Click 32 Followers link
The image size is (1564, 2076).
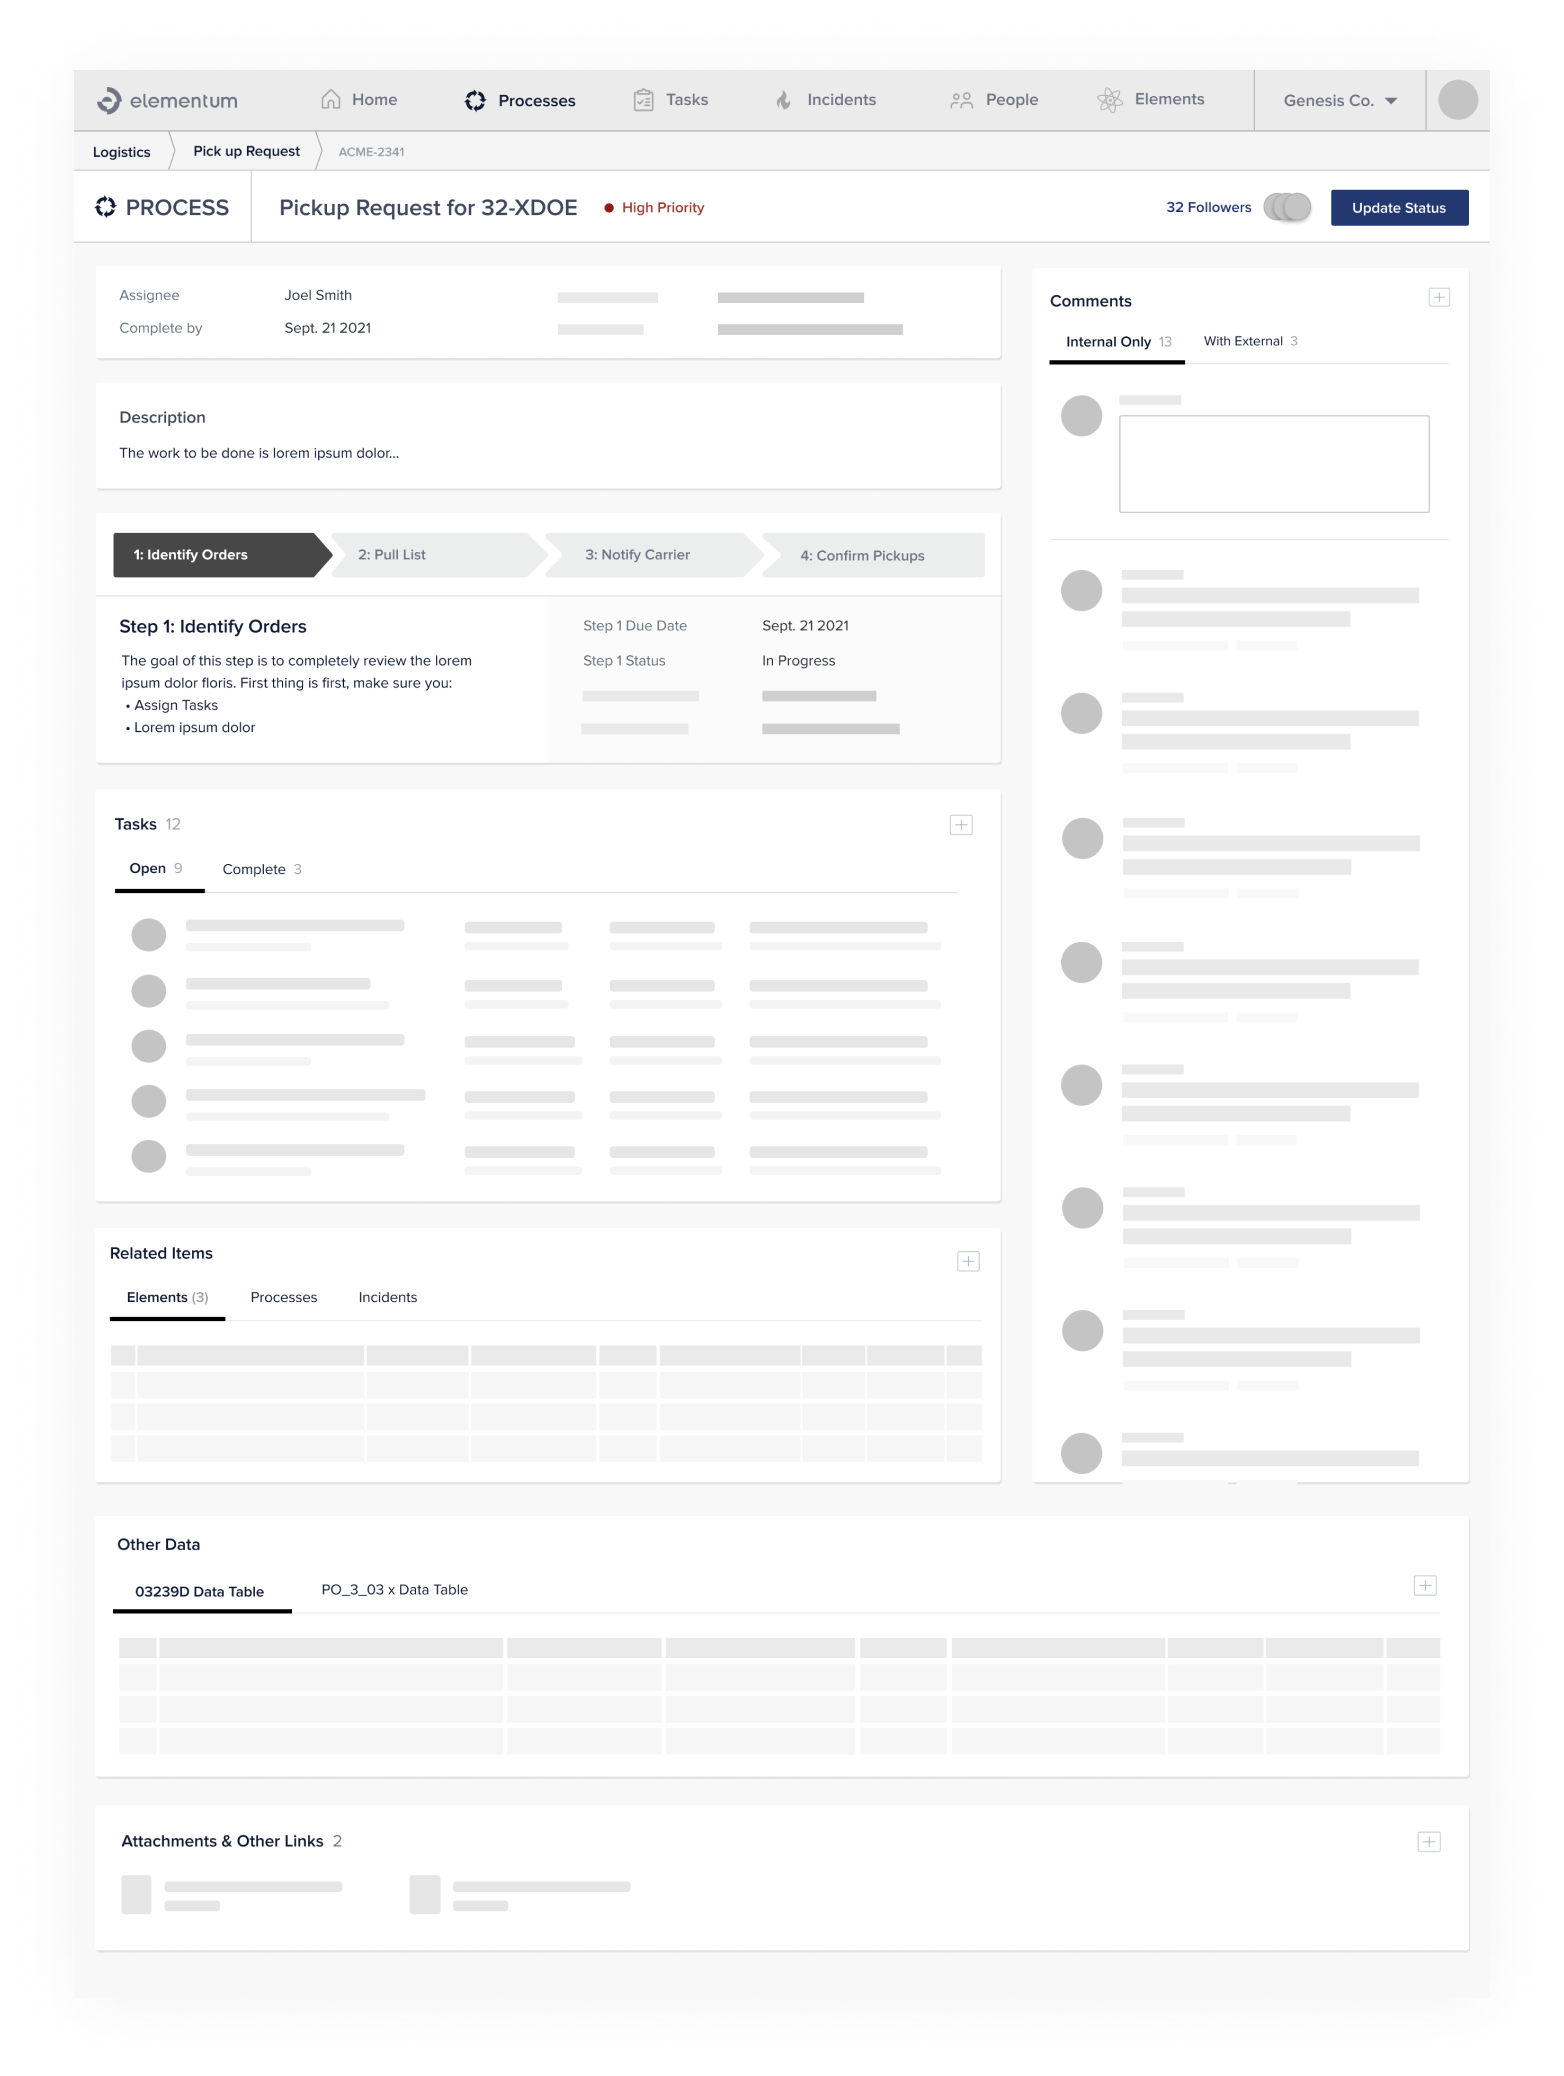click(1208, 207)
